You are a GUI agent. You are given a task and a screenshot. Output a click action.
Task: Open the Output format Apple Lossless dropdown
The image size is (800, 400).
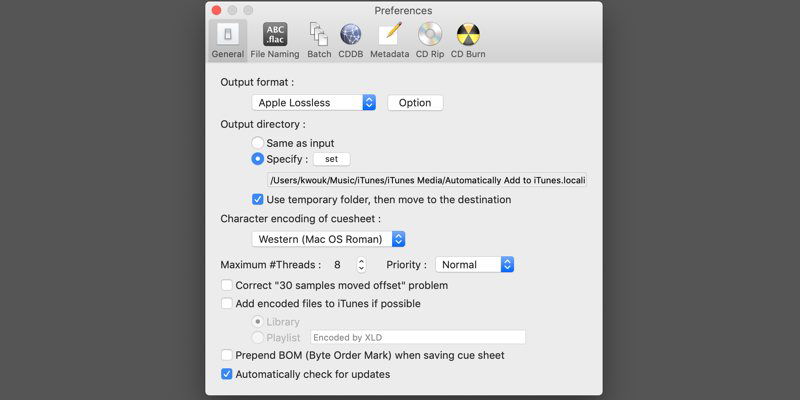tap(314, 103)
